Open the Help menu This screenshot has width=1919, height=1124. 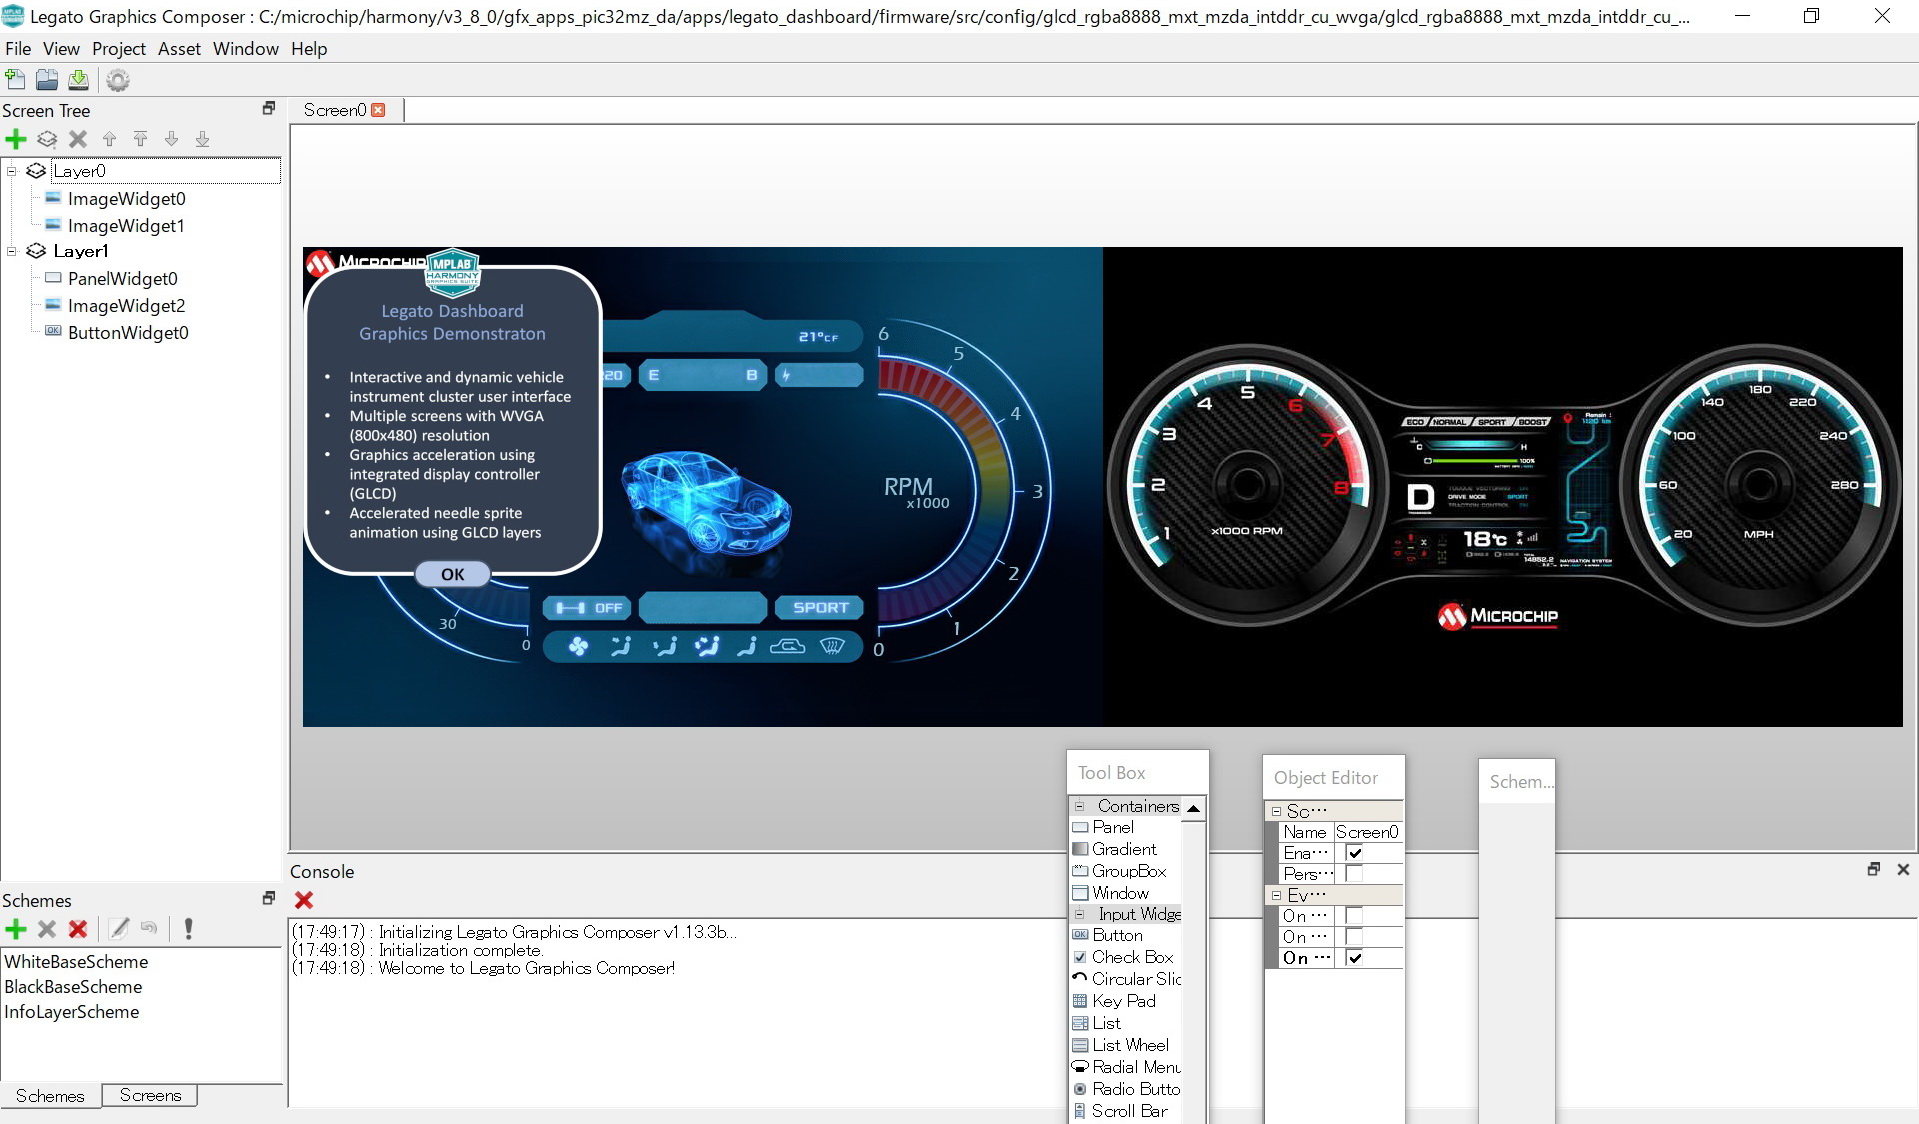click(x=309, y=49)
